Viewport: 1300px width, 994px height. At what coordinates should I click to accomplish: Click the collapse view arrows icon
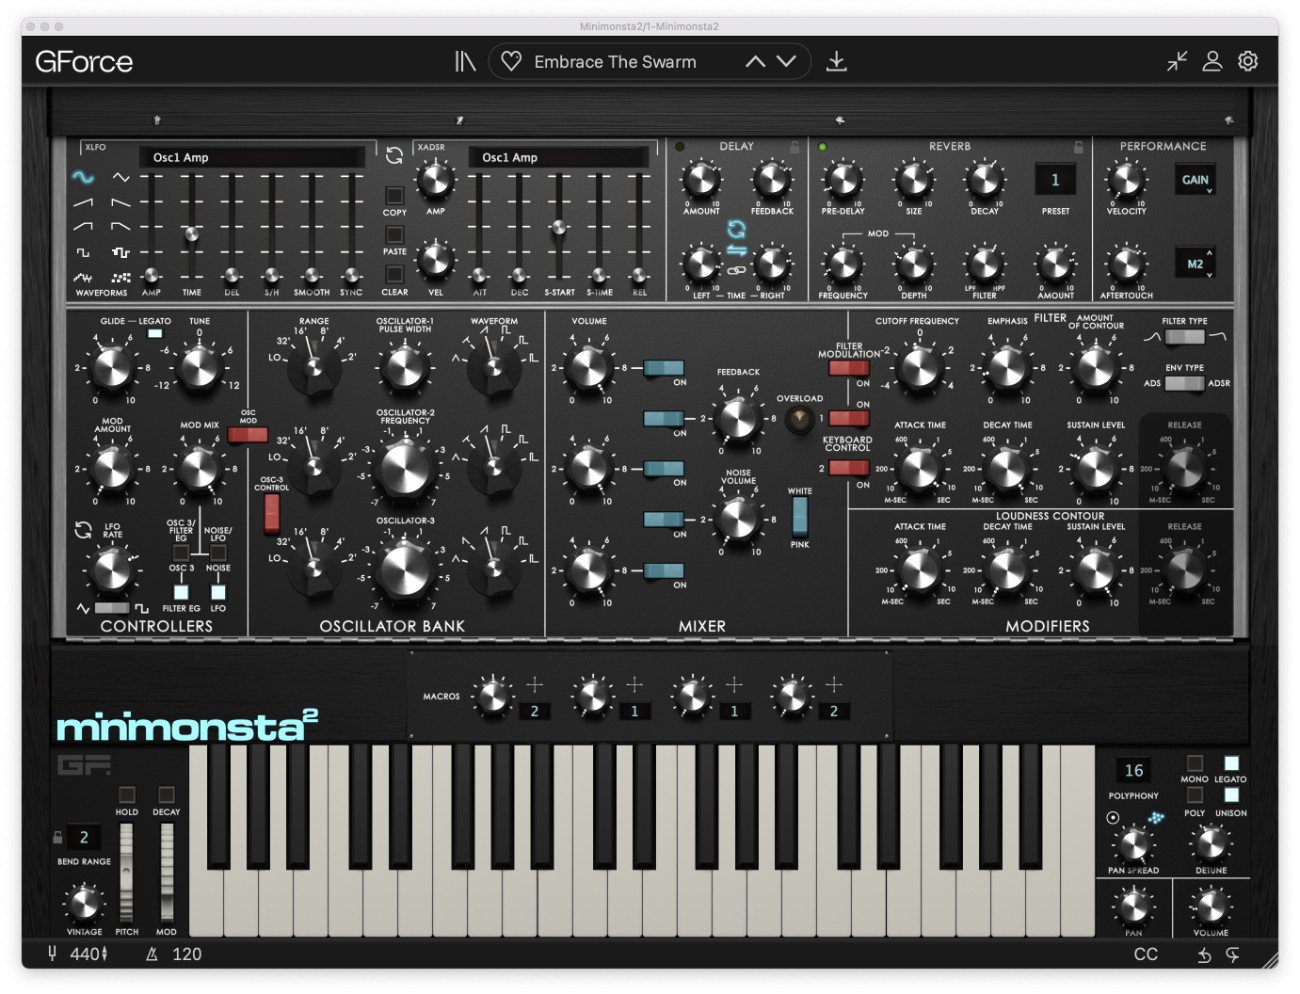click(x=1177, y=61)
